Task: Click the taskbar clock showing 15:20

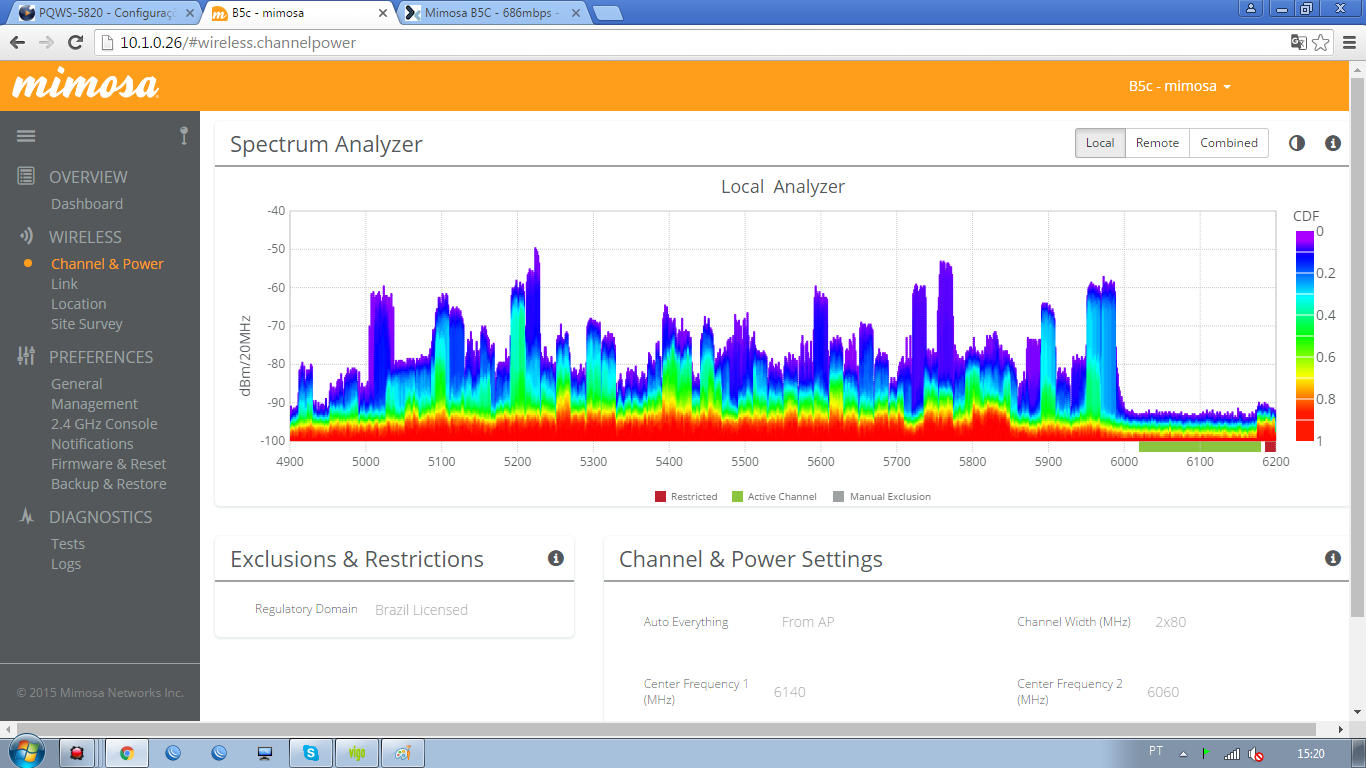Action: pos(1310,753)
